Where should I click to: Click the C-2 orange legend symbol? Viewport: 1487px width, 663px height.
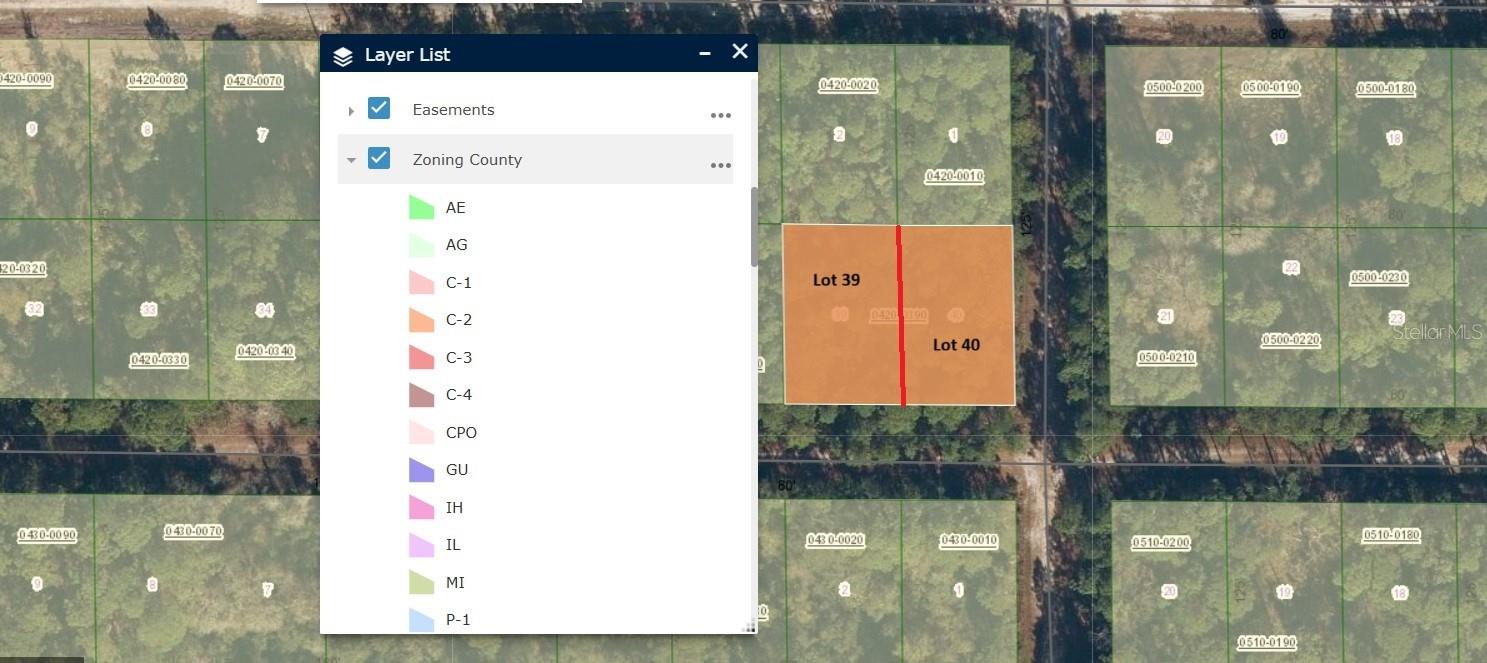click(x=421, y=320)
